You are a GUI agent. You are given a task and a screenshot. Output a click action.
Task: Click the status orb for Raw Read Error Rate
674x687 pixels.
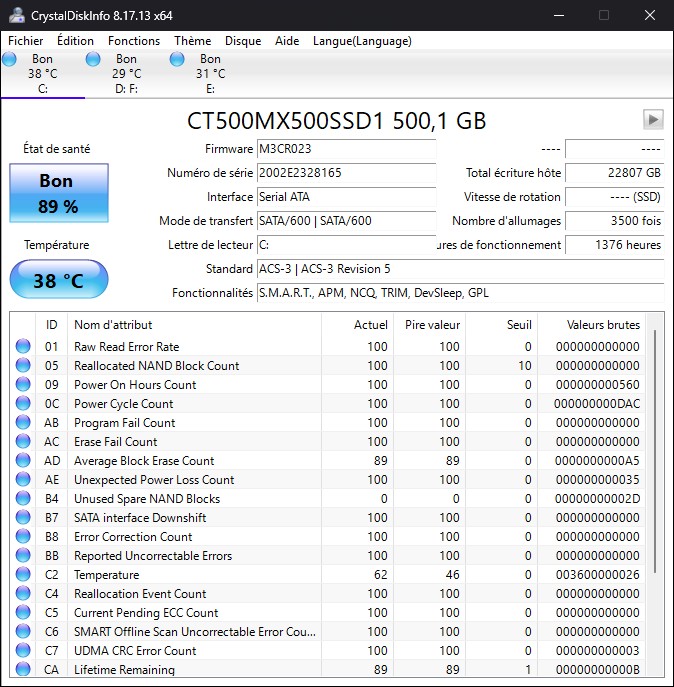click(23, 346)
